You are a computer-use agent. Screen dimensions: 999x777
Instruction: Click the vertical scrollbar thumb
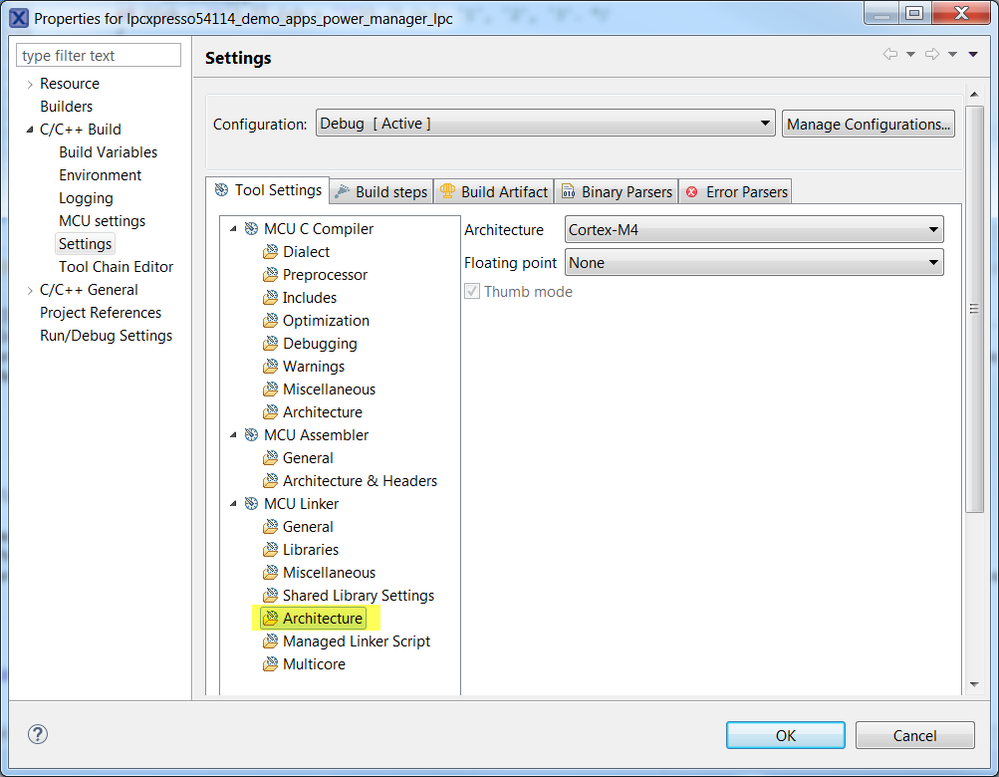pyautogui.click(x=974, y=309)
